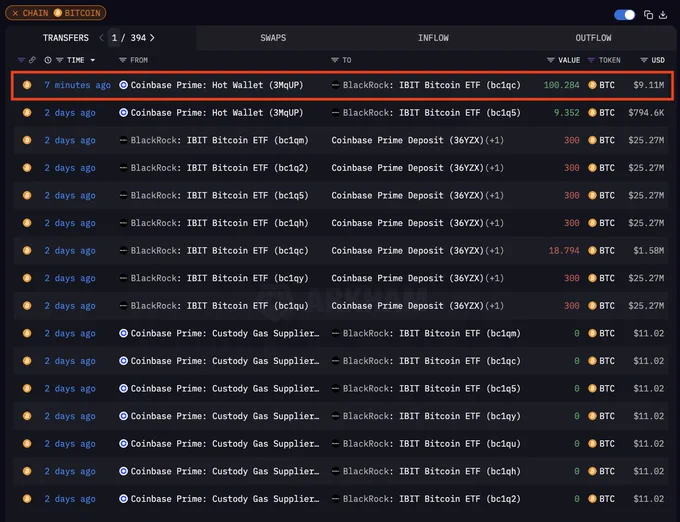680x522 pixels.
Task: Click Coinbase logo in bc1qy gas row
Action: (x=124, y=416)
